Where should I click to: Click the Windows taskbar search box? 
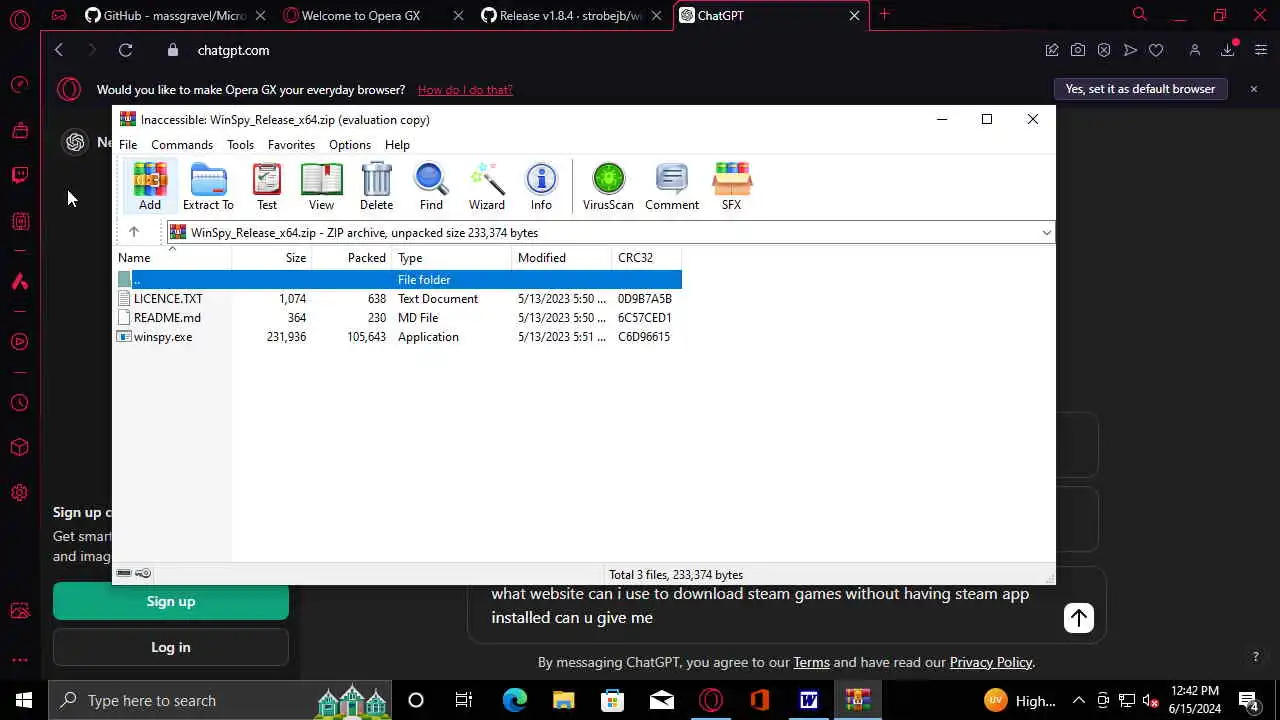tap(220, 700)
